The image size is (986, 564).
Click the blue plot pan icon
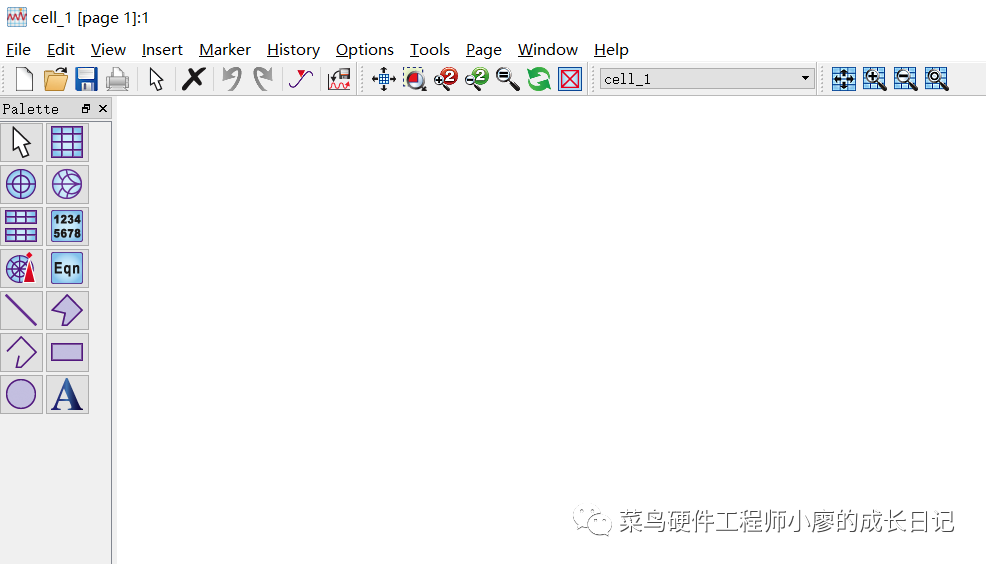tap(843, 79)
